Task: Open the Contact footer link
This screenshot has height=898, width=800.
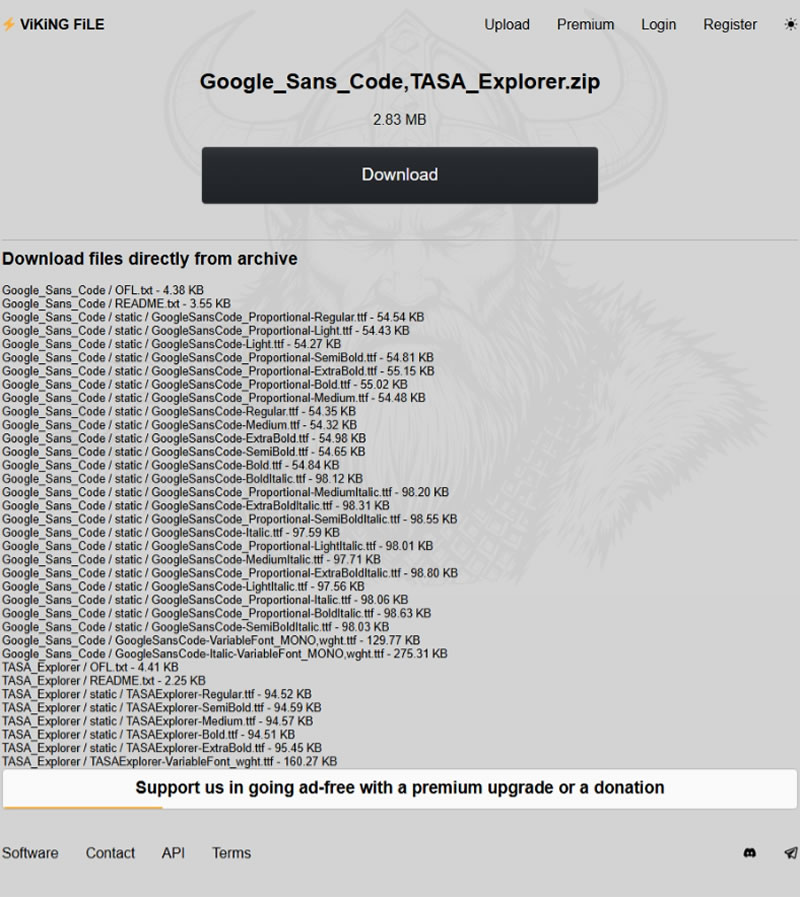Action: 110,853
